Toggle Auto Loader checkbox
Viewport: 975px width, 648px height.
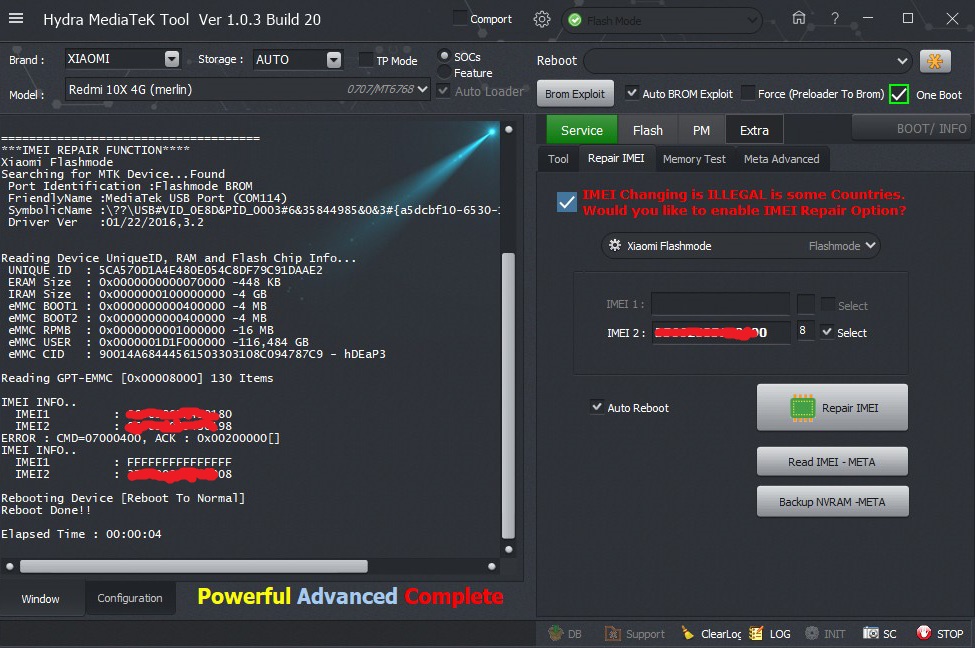[443, 91]
